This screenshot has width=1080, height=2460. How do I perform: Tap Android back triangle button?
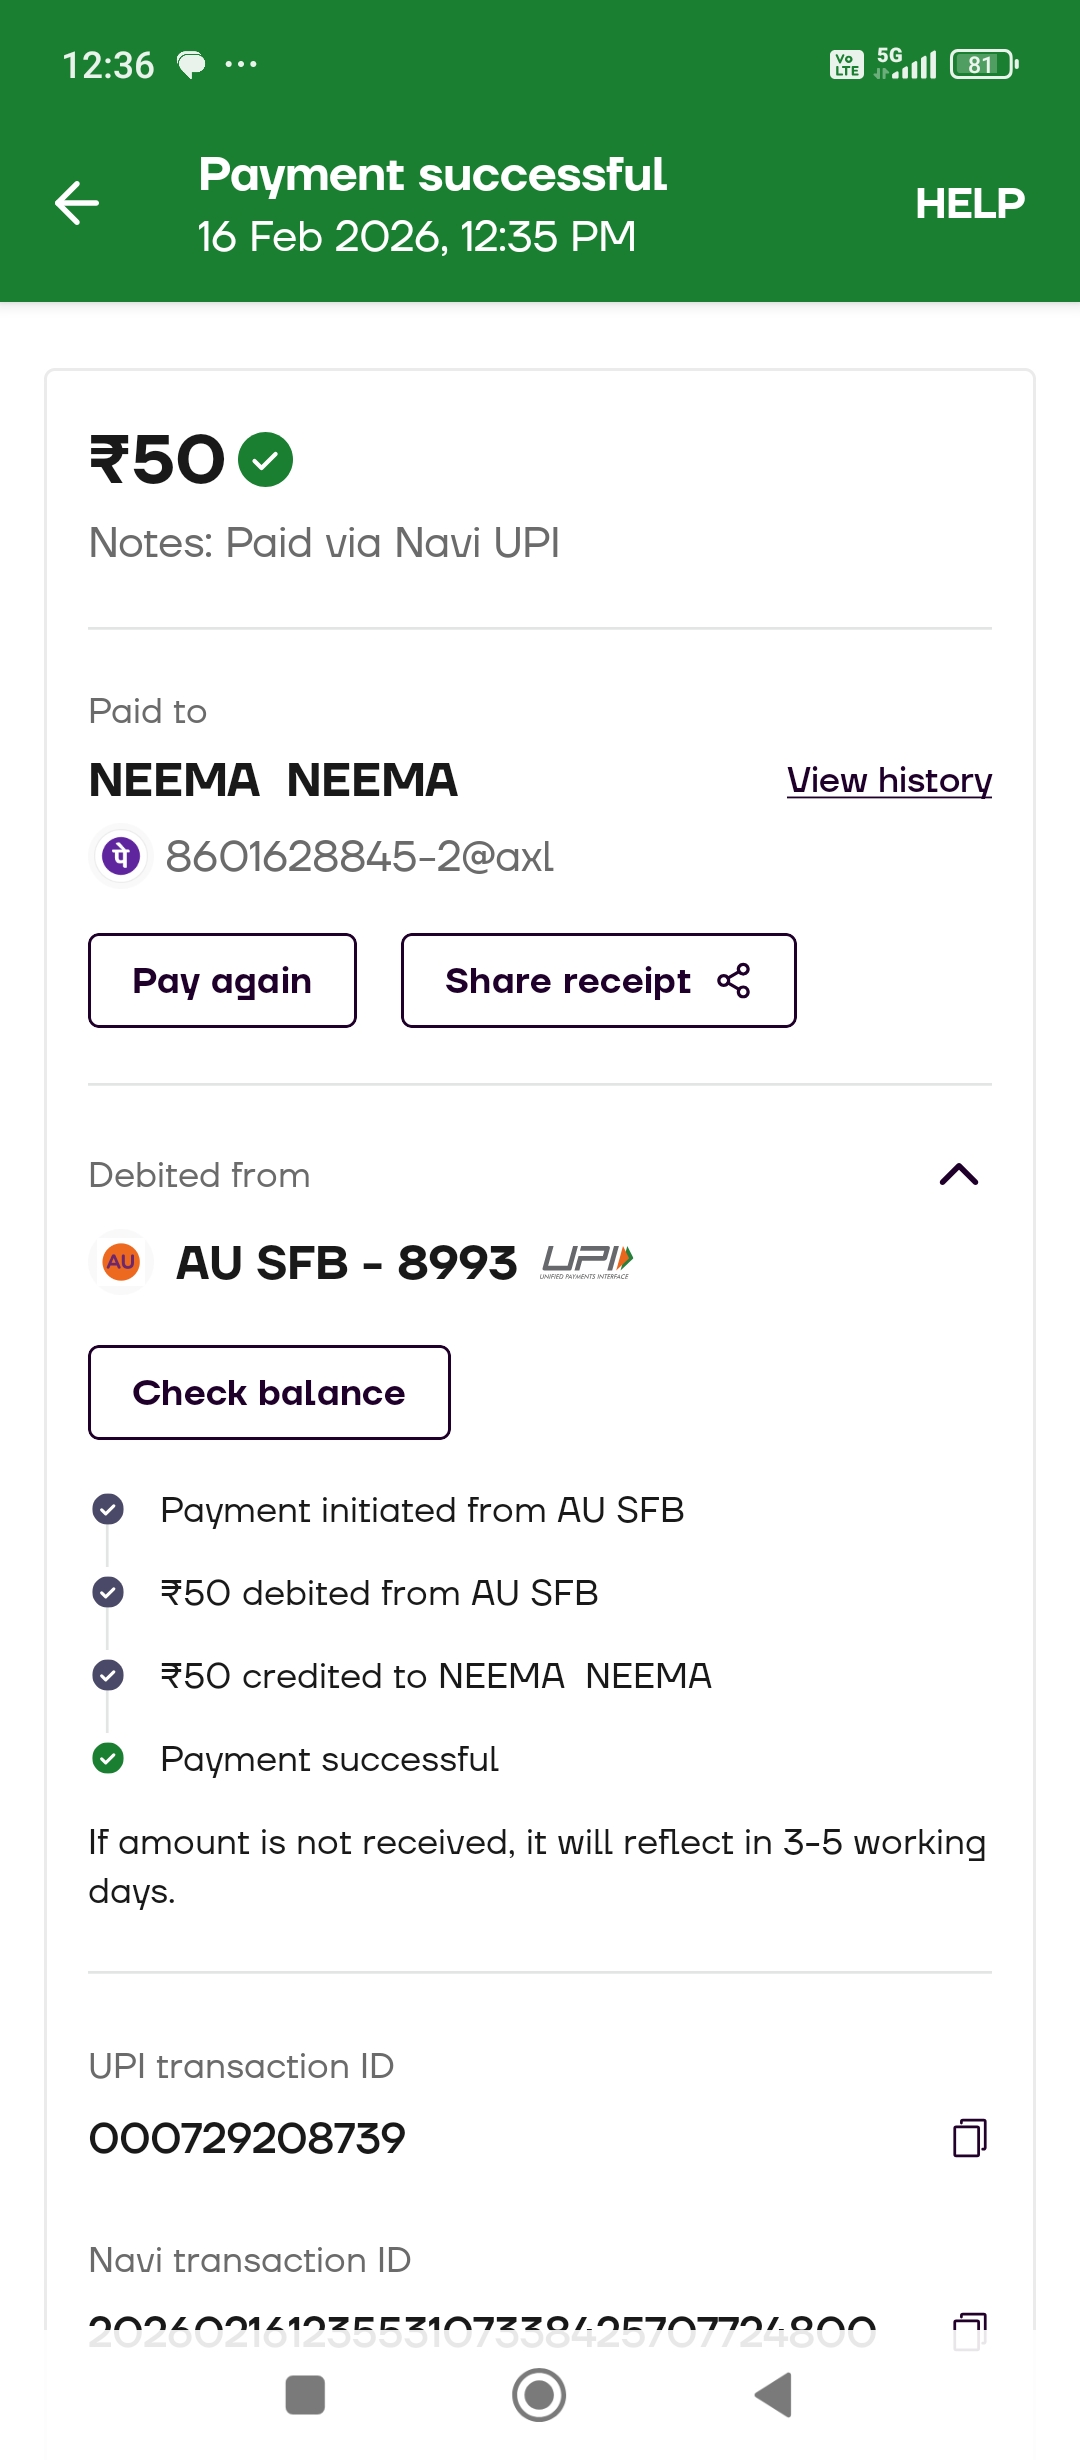coord(773,2395)
